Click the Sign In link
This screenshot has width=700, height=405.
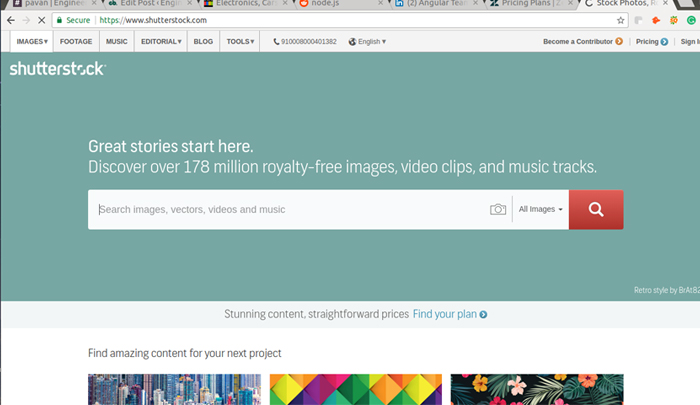tap(690, 42)
